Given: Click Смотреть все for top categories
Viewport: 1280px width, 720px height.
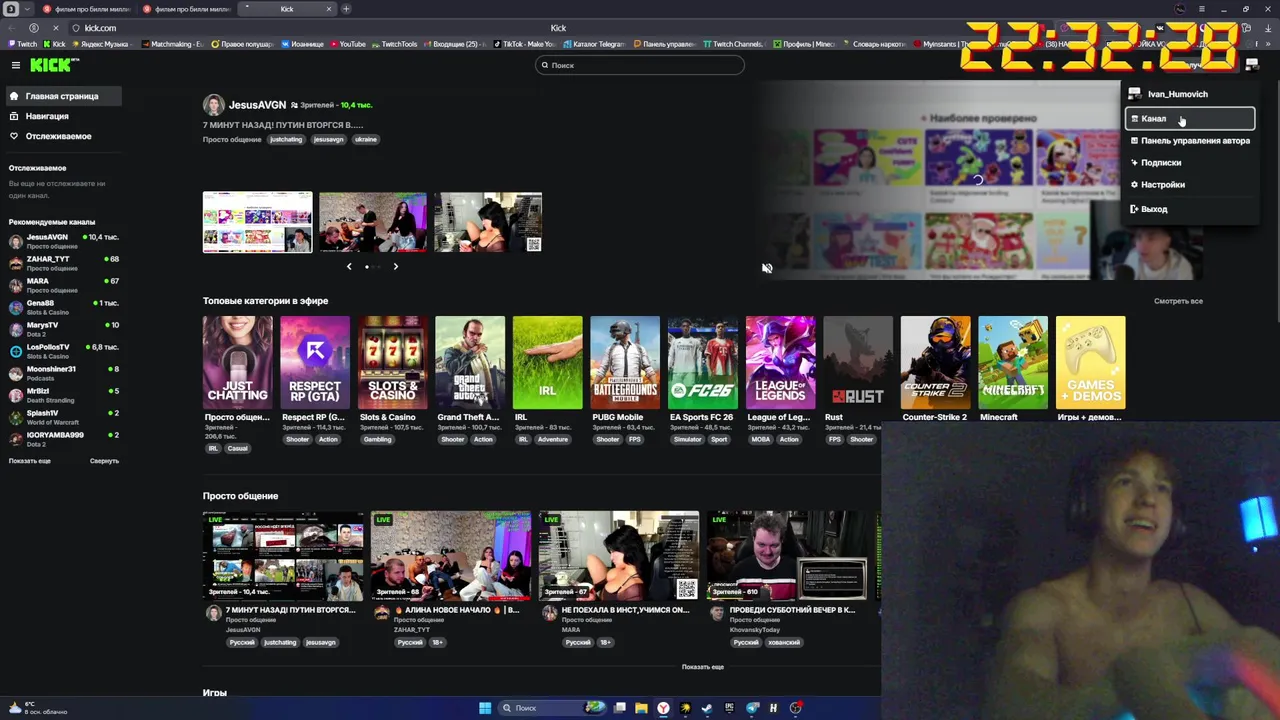Looking at the screenshot, I should pyautogui.click(x=1178, y=301).
